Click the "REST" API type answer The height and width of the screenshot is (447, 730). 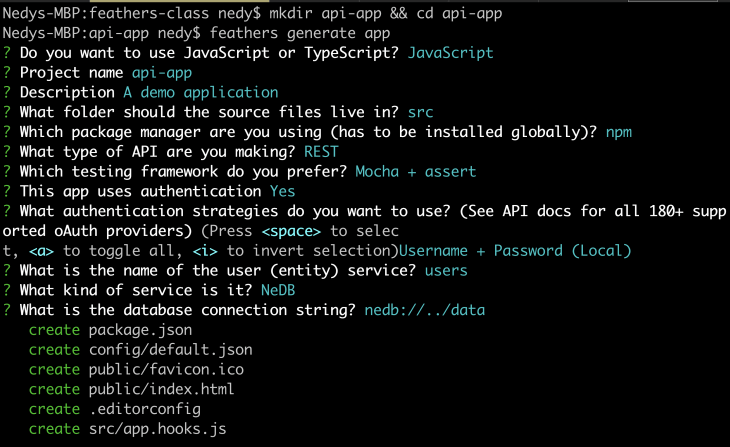[x=322, y=151]
